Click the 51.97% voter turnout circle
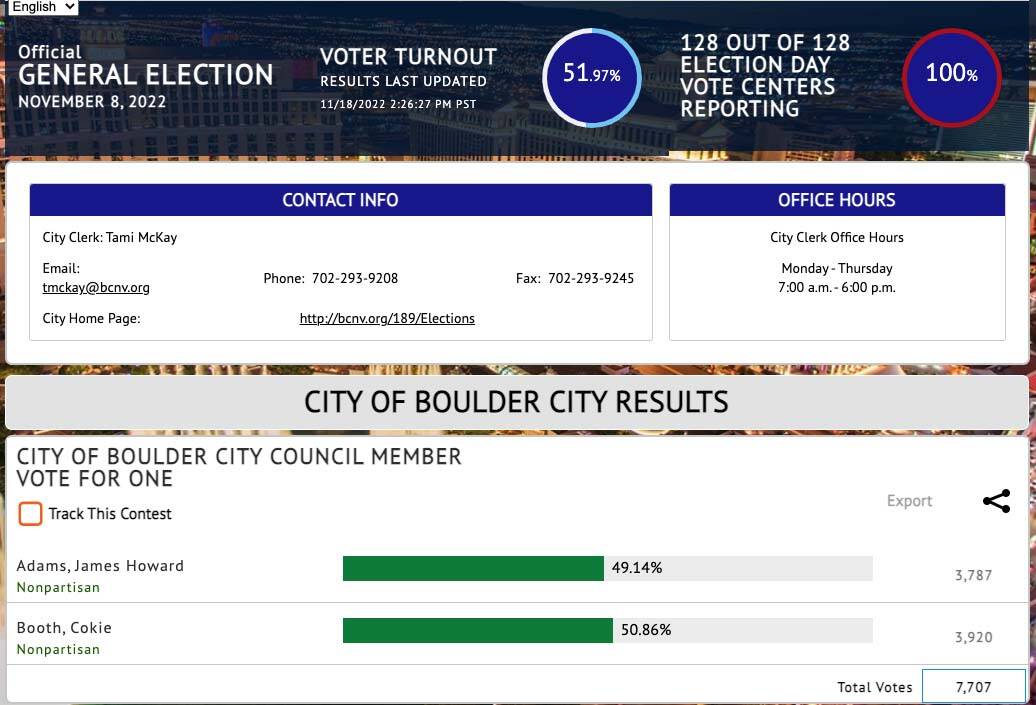 pyautogui.click(x=591, y=76)
